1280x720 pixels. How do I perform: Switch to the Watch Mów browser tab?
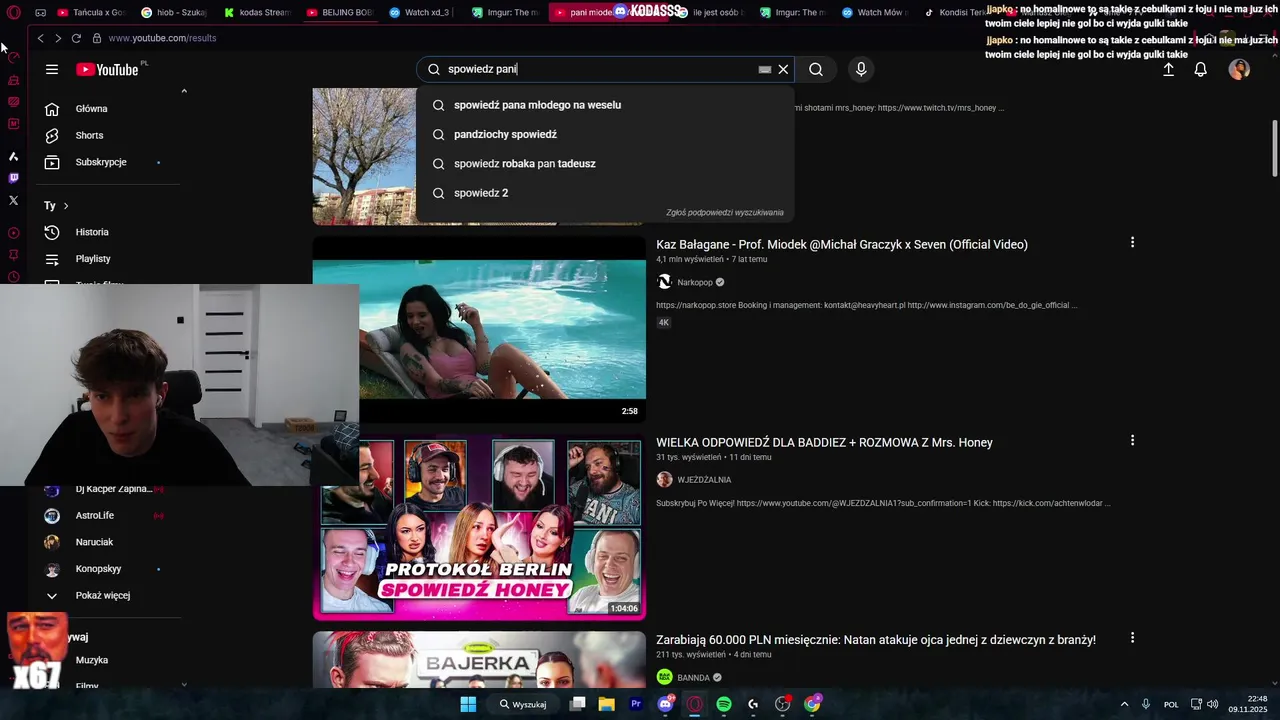pos(875,13)
